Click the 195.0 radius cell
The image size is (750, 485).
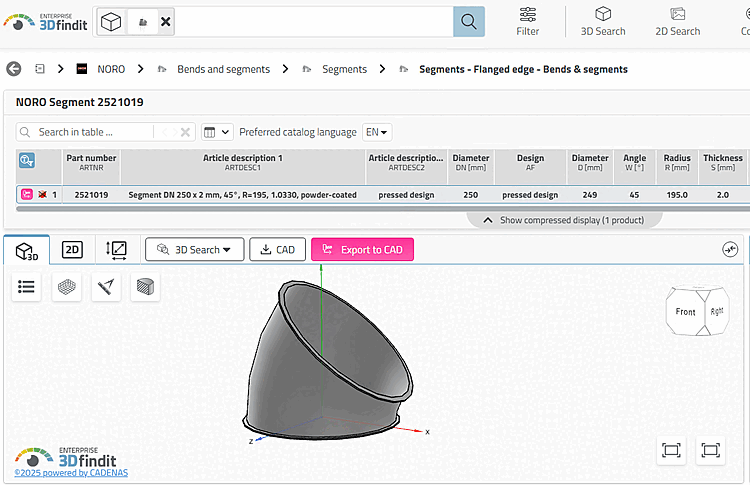[677, 195]
